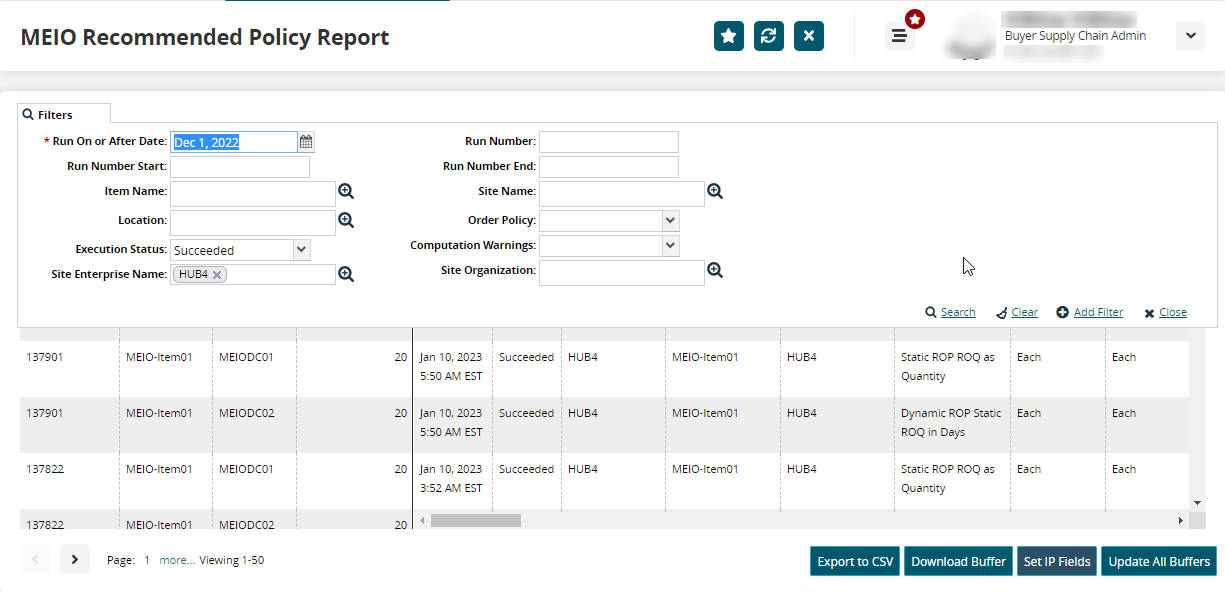Click the favorite star button in header
This screenshot has height=592, width=1225.
729,36
